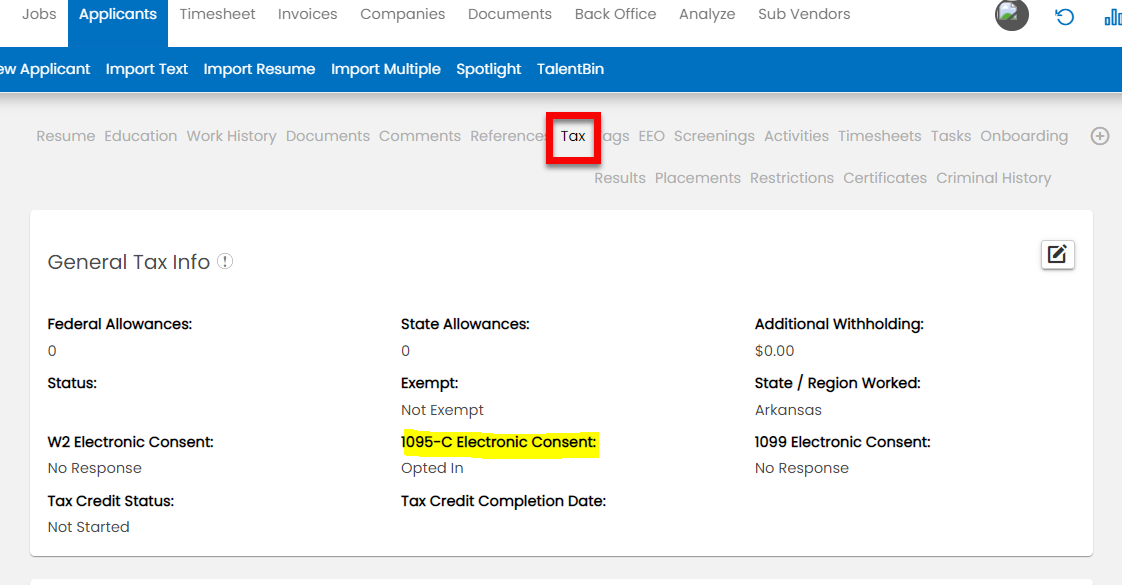Switch to the Screenings tab
The height and width of the screenshot is (585, 1122).
point(714,136)
